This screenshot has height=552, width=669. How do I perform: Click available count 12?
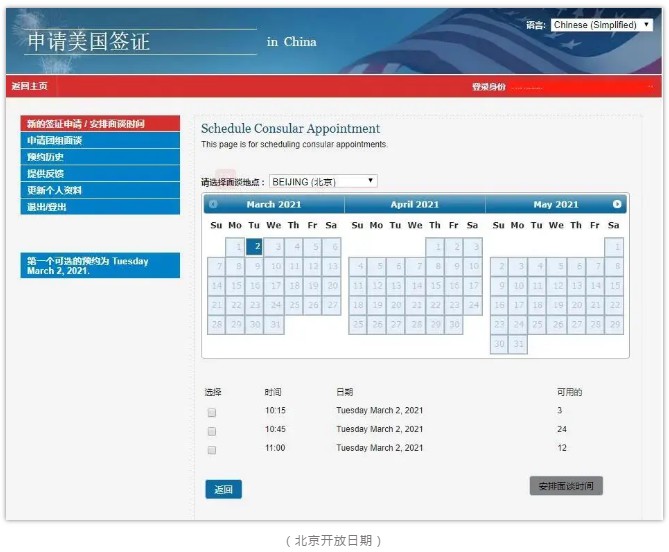coord(562,448)
